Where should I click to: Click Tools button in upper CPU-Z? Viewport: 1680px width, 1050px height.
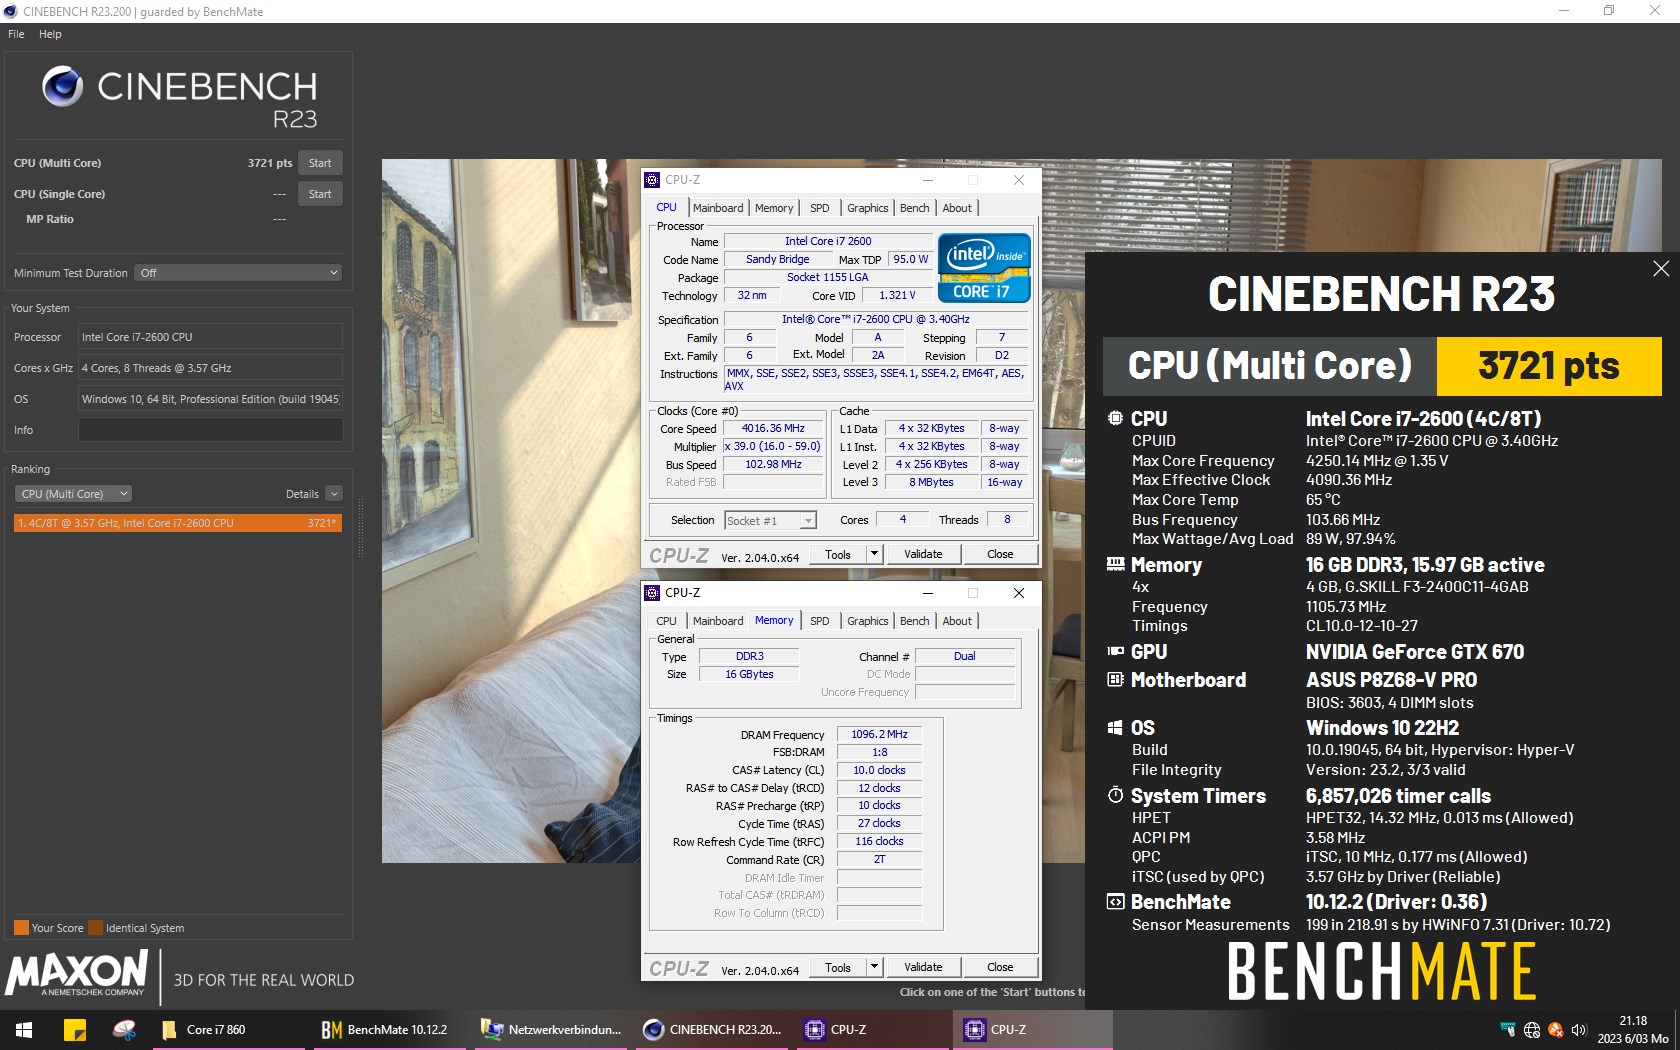click(x=838, y=554)
